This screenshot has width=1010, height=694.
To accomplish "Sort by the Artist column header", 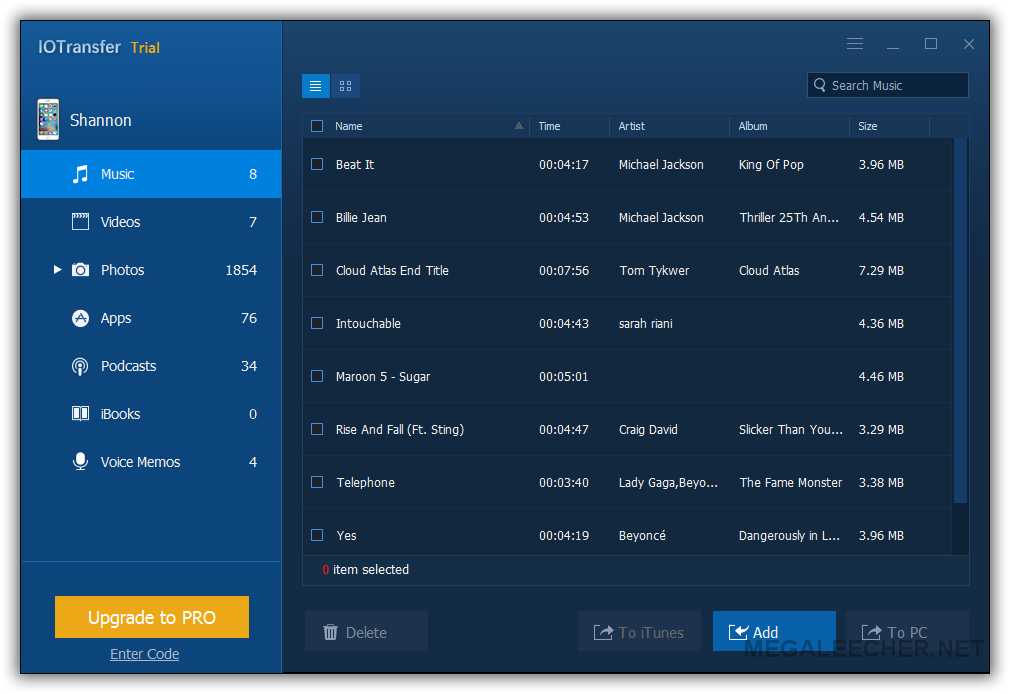I will tap(669, 126).
